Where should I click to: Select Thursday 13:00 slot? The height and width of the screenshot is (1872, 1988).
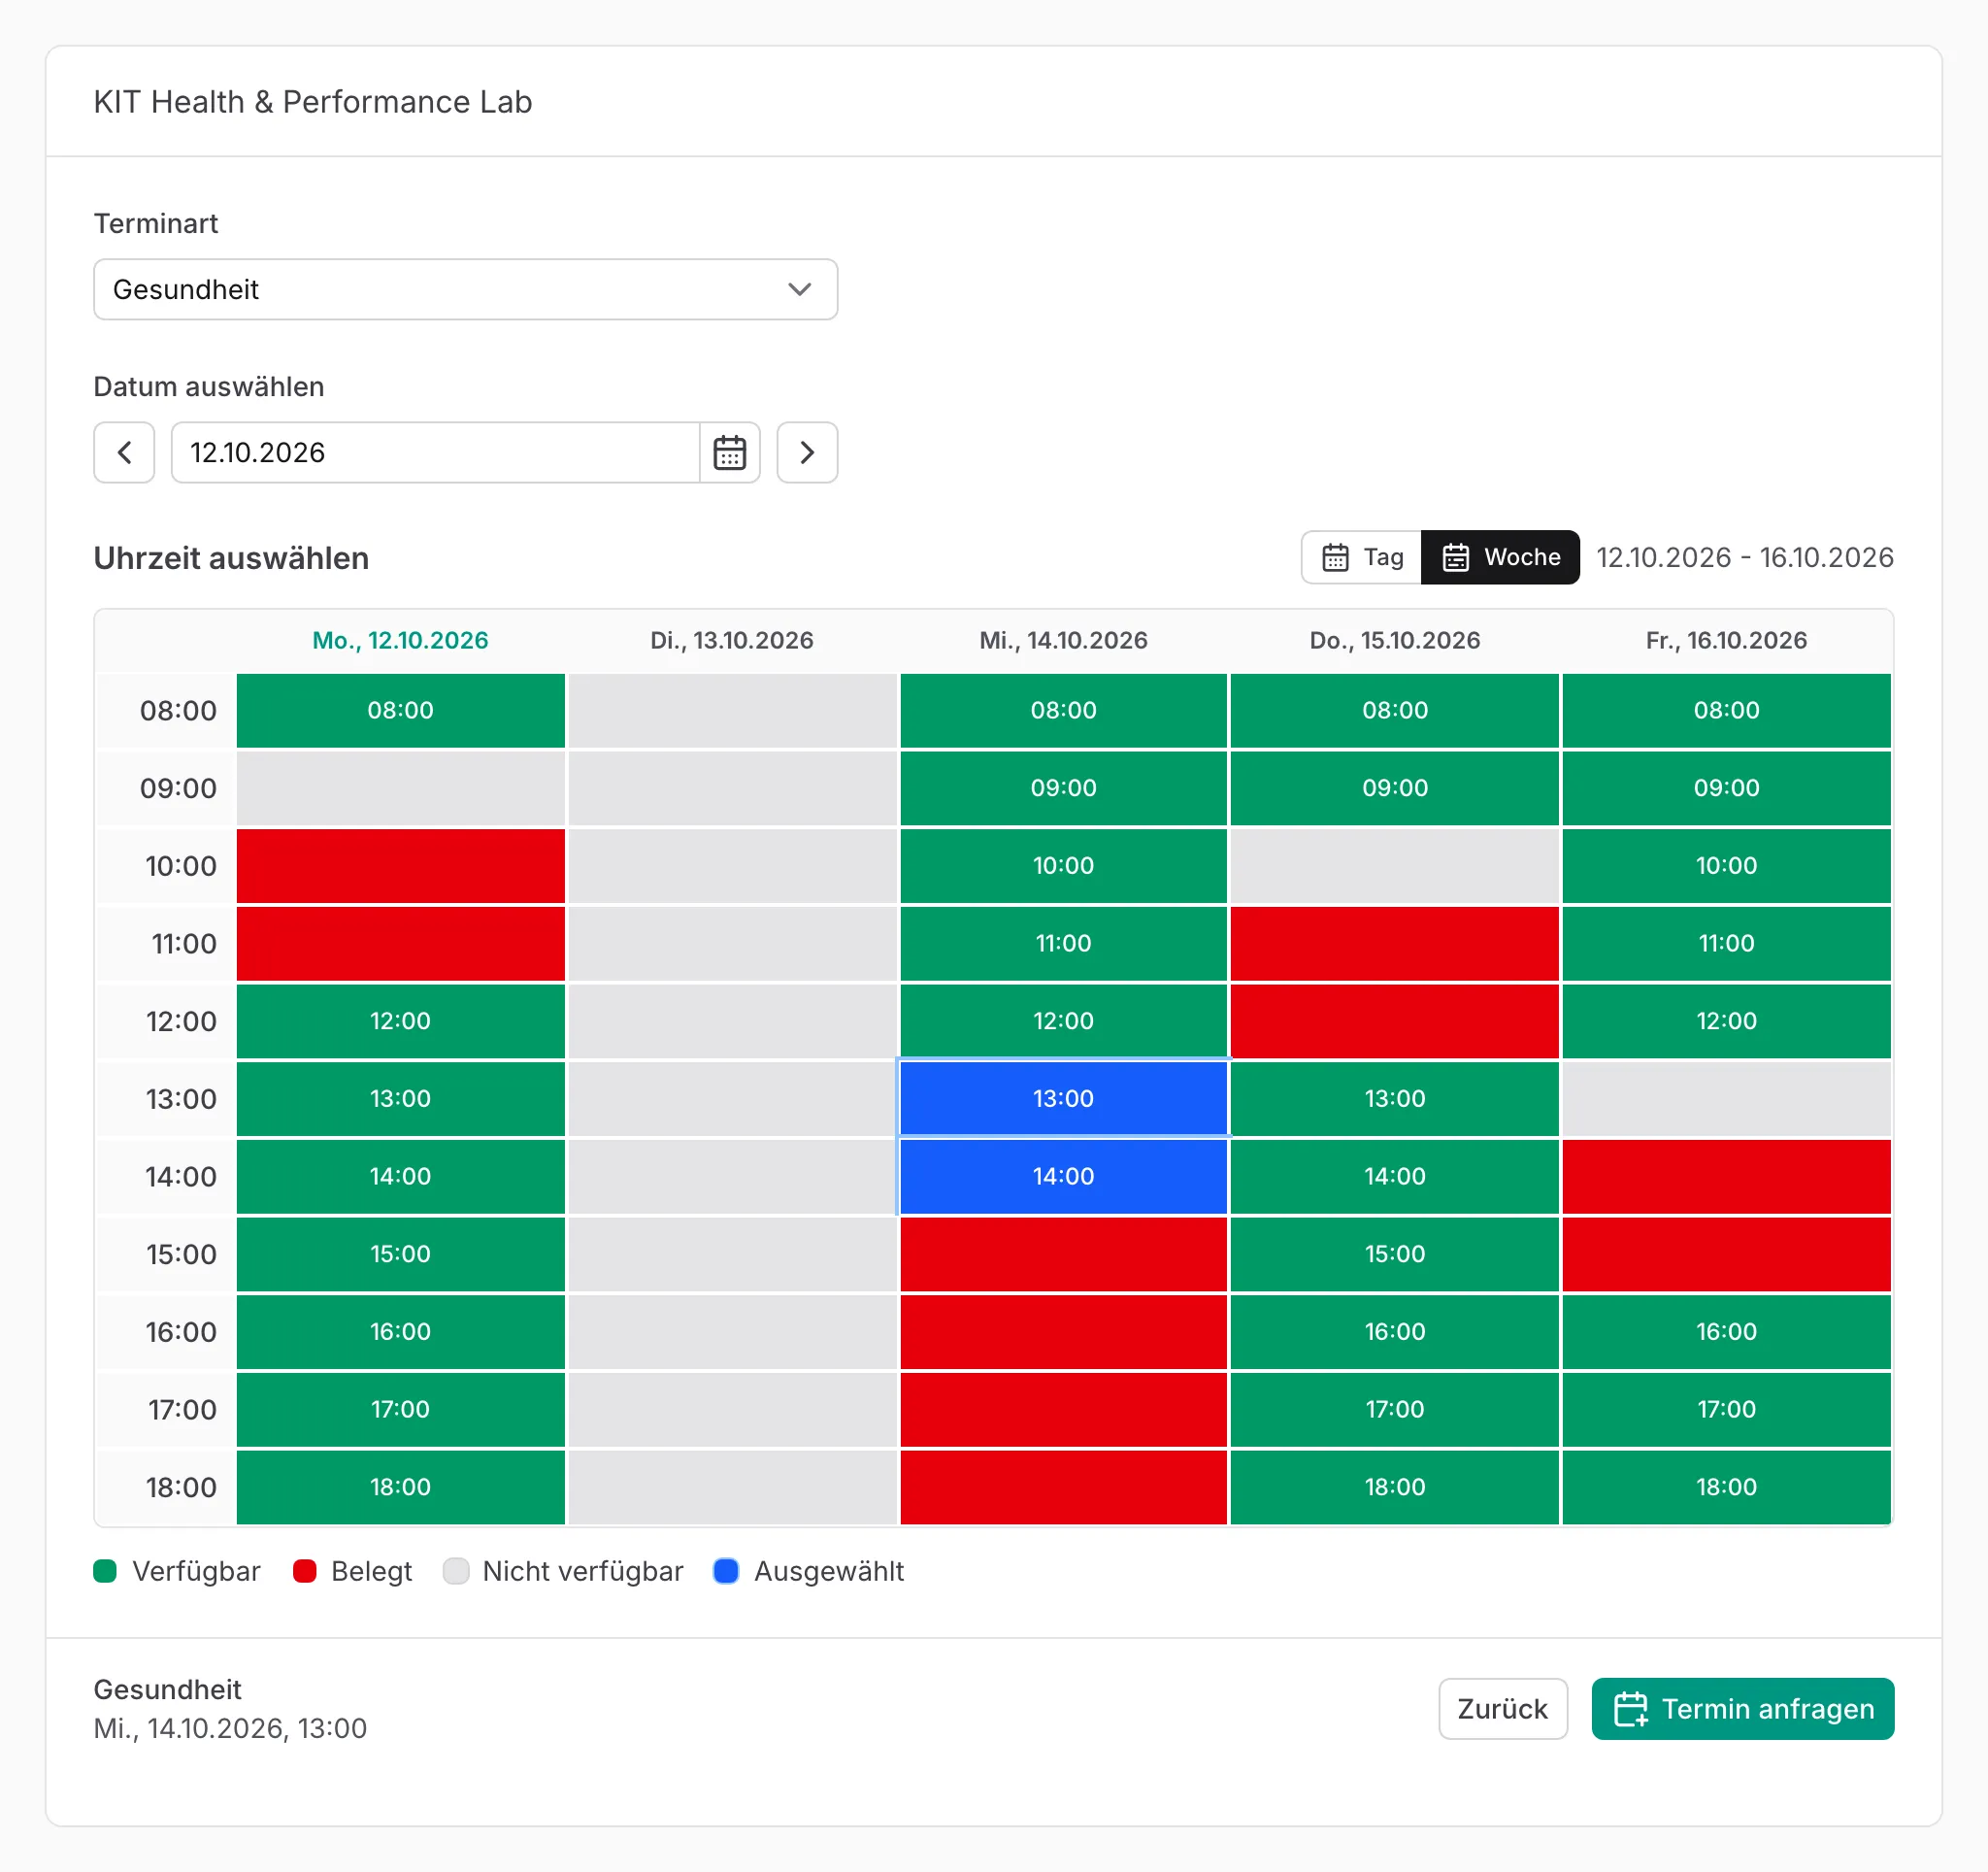[1394, 1099]
